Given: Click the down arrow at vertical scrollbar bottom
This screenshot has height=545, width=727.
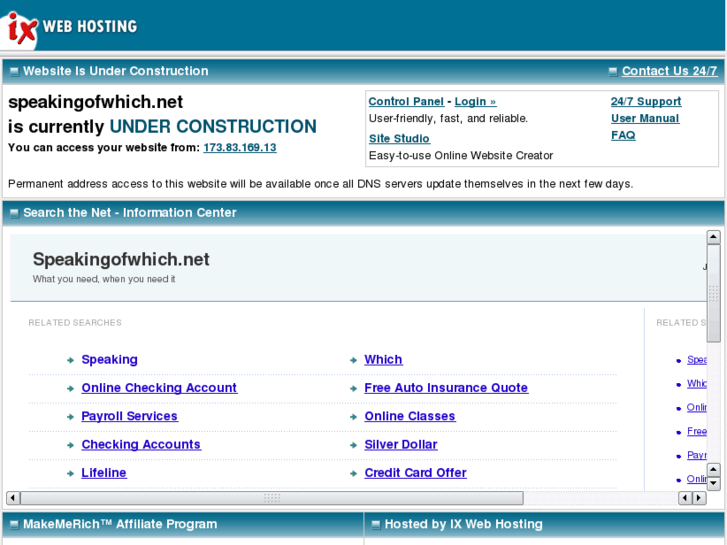Looking at the screenshot, I should click(713, 484).
